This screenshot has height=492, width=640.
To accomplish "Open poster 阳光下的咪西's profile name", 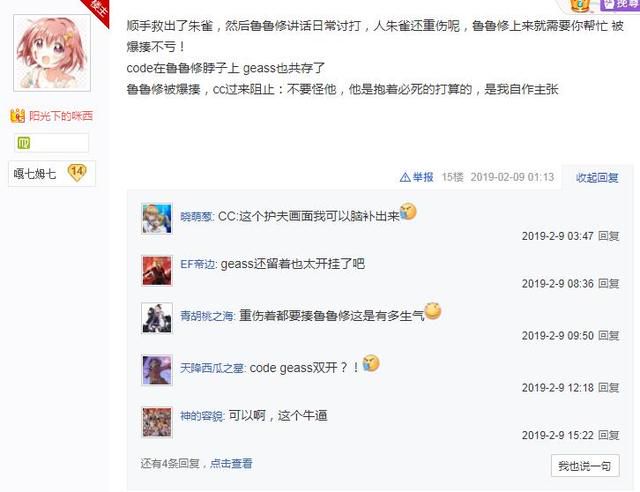I will [61, 116].
